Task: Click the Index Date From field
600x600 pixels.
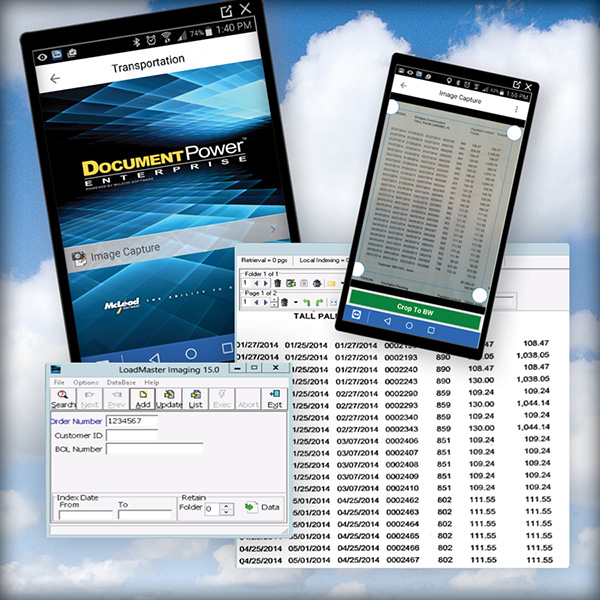Action: 86,515
